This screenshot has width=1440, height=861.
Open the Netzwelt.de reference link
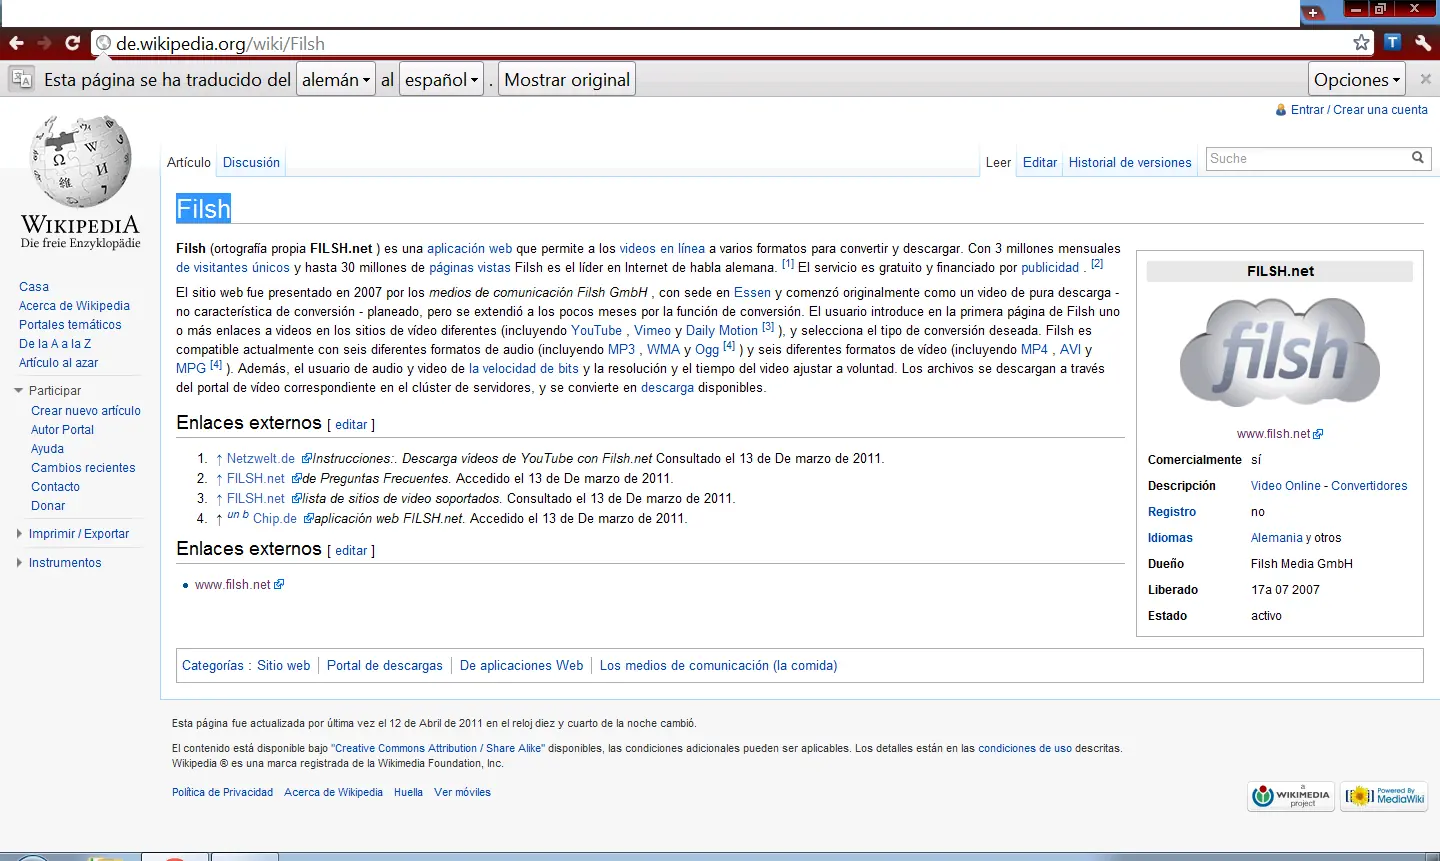coord(261,459)
